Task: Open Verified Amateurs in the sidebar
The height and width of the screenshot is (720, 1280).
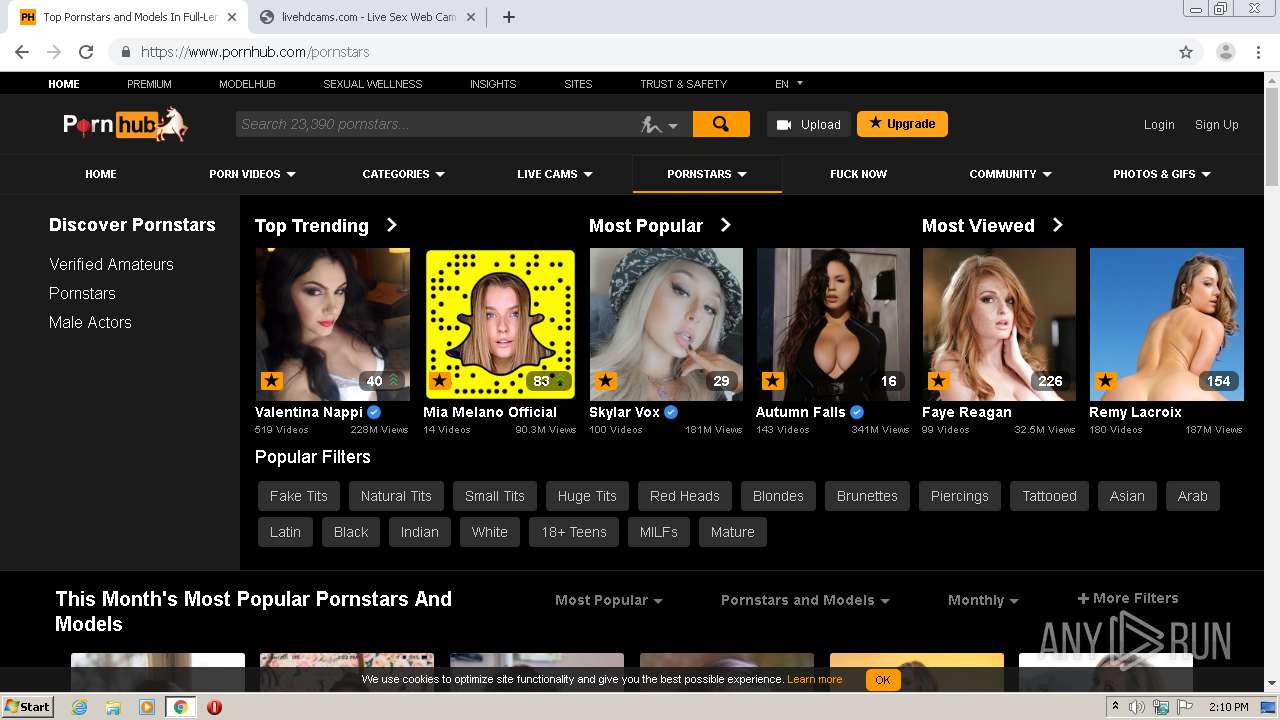Action: point(111,264)
